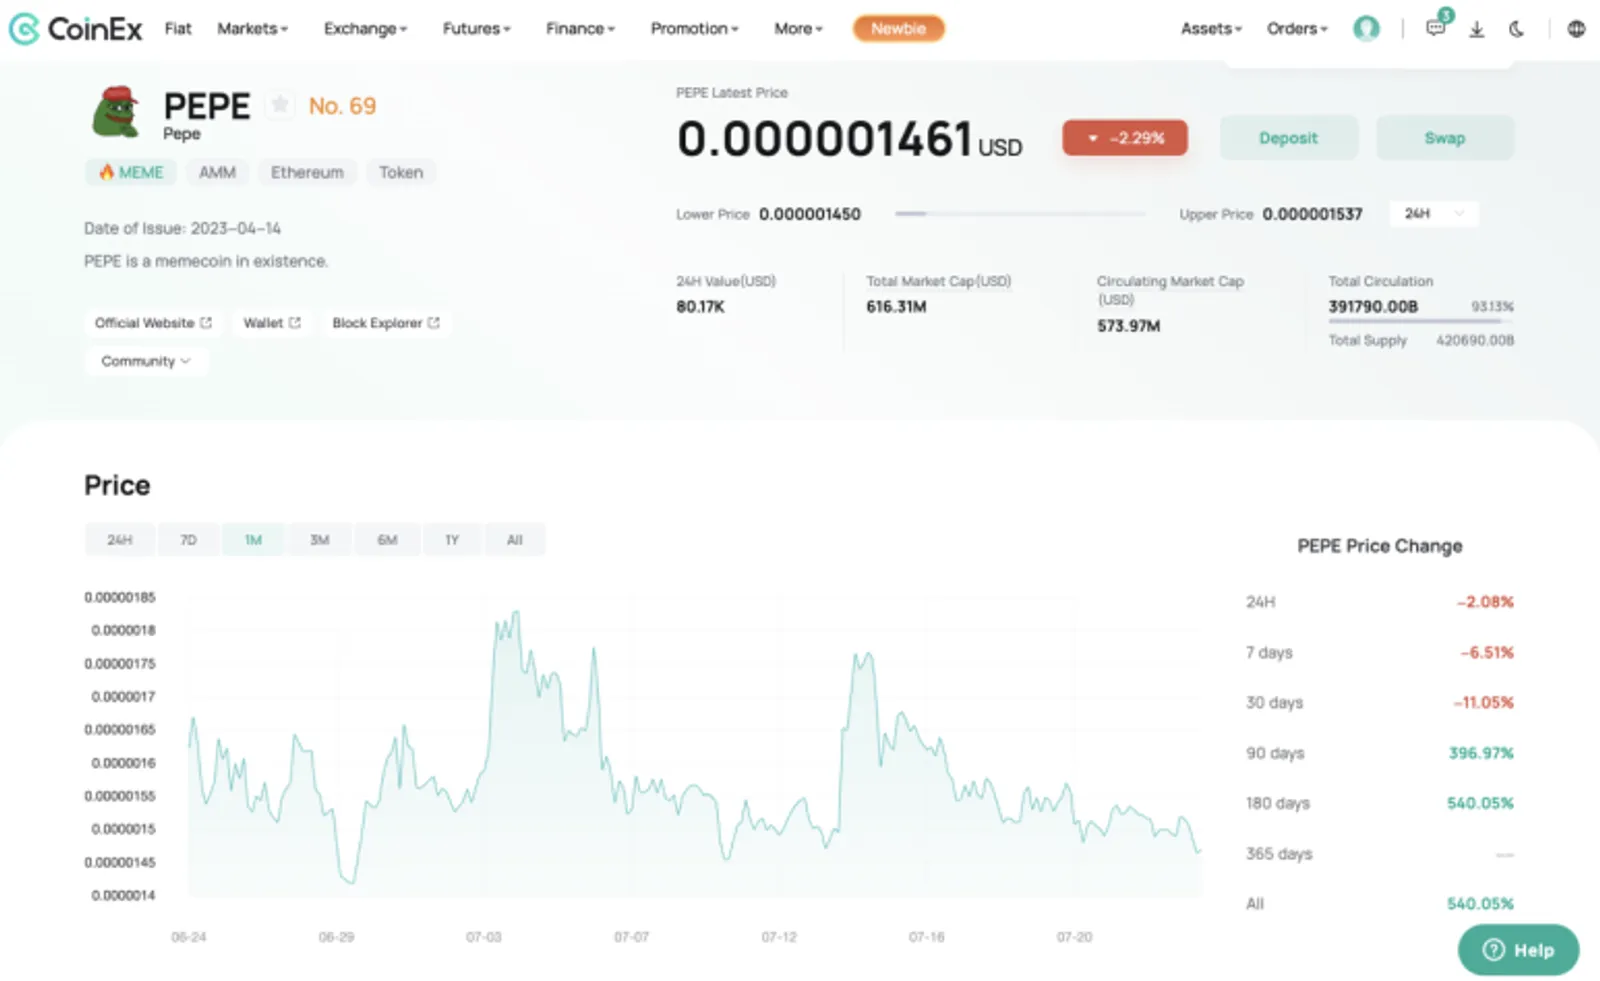Click the Deposit button
Screen dimensions: 1600x981
1288,138
